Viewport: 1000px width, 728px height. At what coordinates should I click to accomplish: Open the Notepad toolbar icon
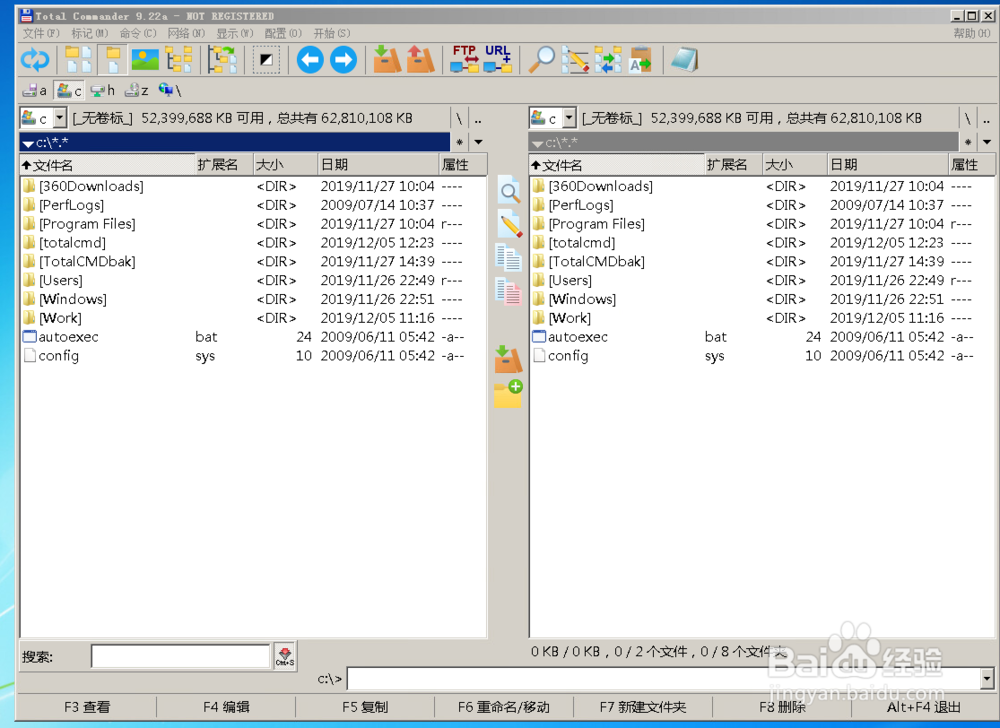tap(685, 60)
